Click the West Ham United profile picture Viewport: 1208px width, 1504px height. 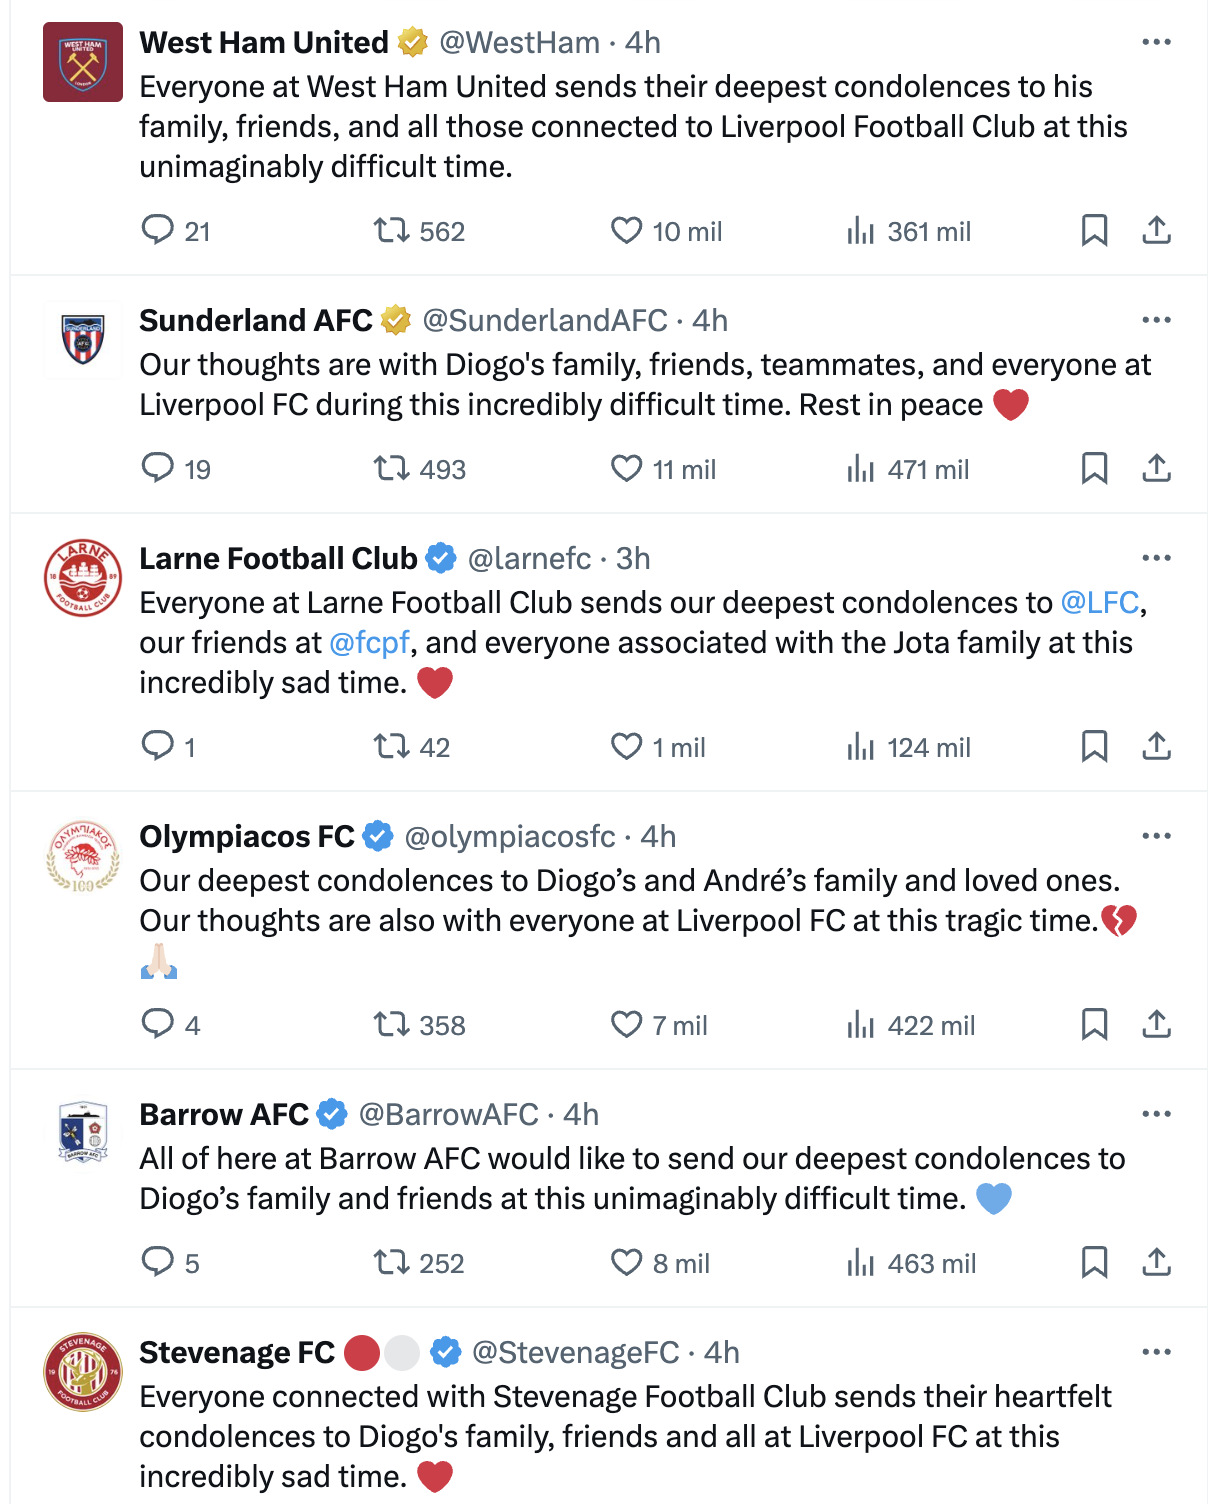point(83,62)
